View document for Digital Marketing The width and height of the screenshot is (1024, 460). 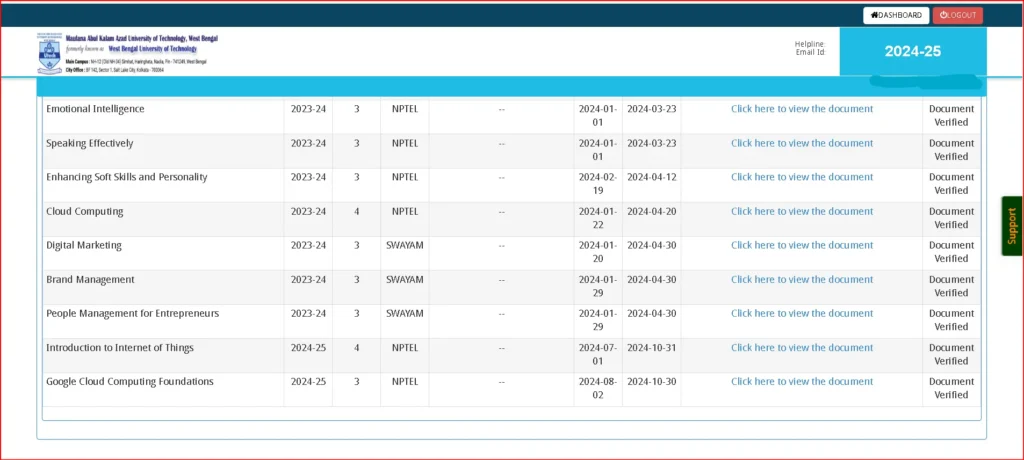pyautogui.click(x=801, y=245)
